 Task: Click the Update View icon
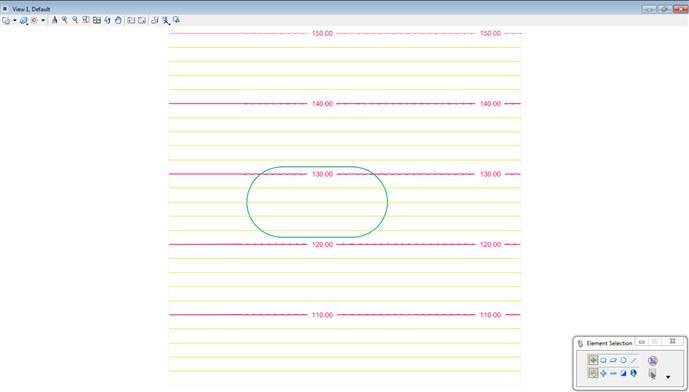(x=54, y=20)
